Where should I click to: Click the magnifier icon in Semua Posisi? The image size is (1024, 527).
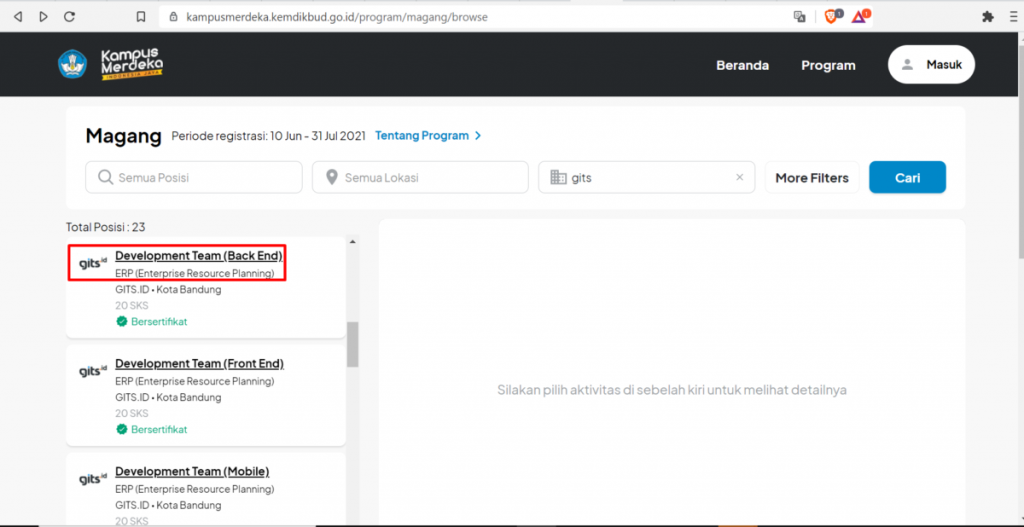(x=104, y=177)
